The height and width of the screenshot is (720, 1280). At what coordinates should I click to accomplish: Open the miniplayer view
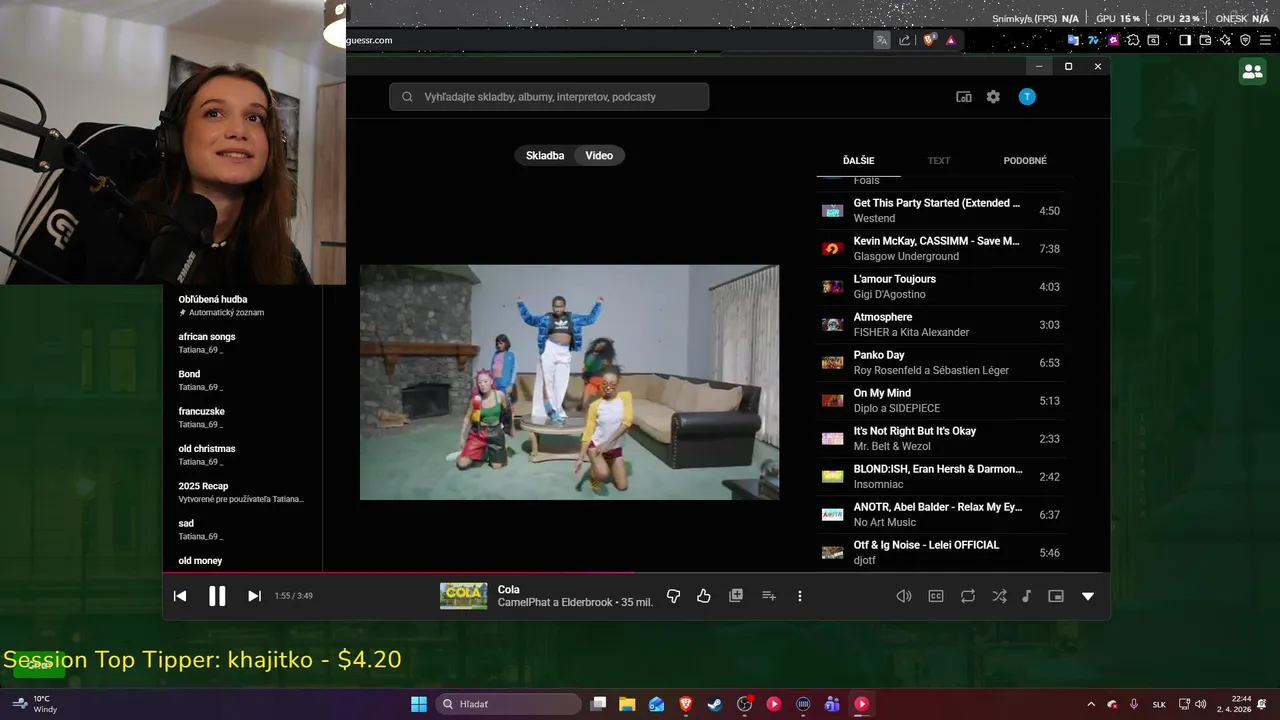point(1056,596)
